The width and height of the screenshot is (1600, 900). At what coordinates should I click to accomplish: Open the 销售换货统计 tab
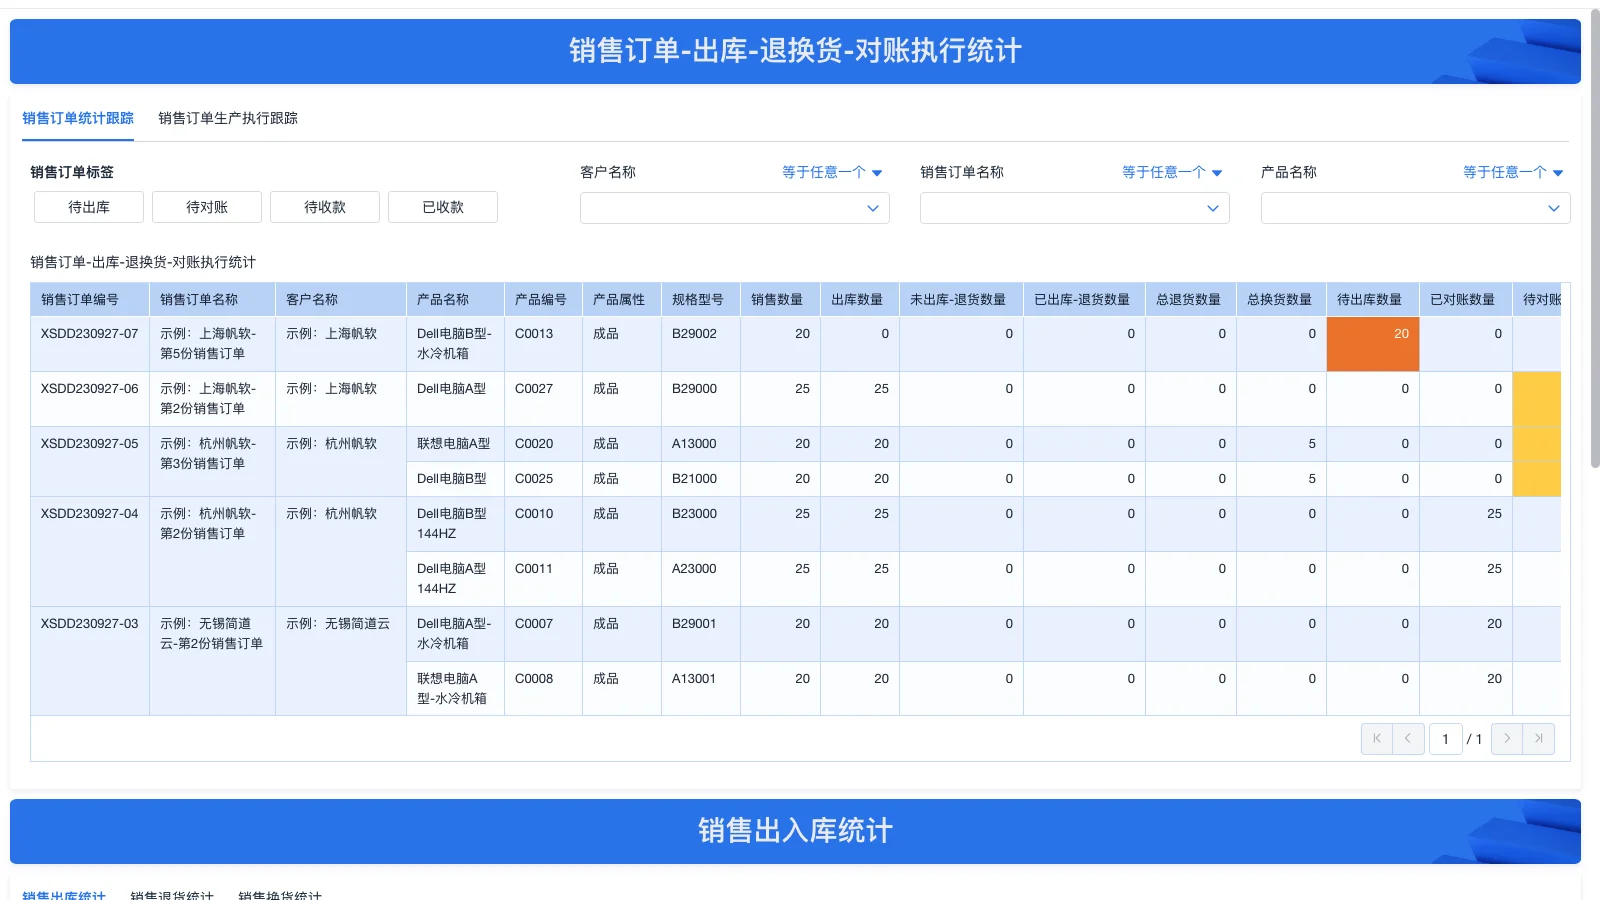[x=279, y=896]
